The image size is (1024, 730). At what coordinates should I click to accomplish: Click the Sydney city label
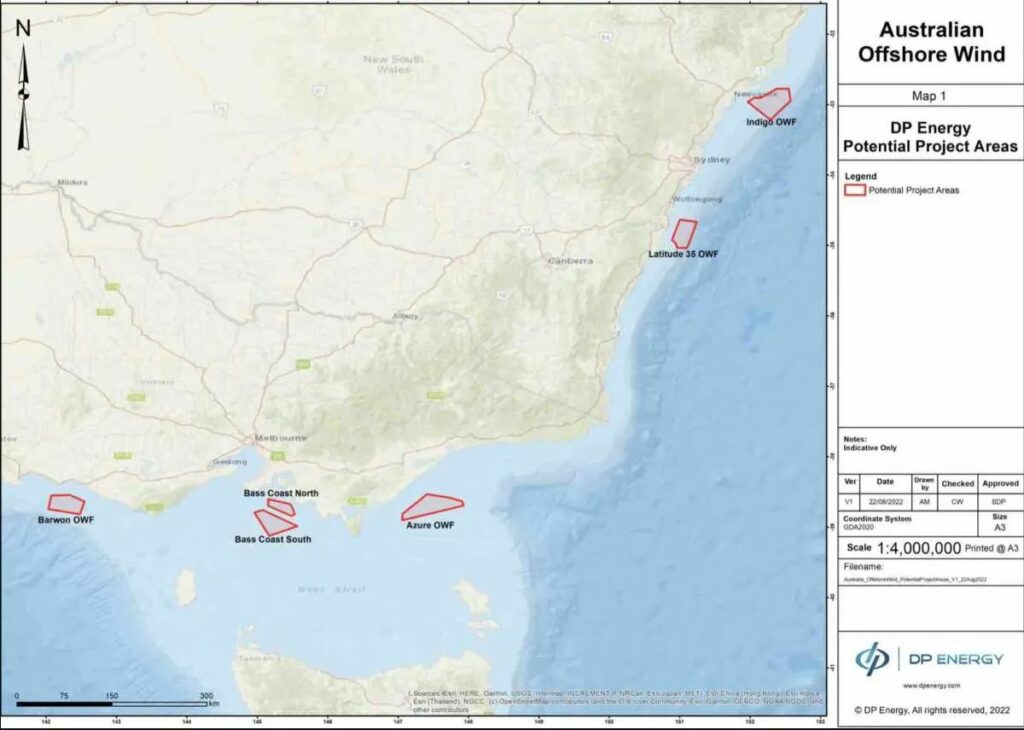[x=712, y=160]
